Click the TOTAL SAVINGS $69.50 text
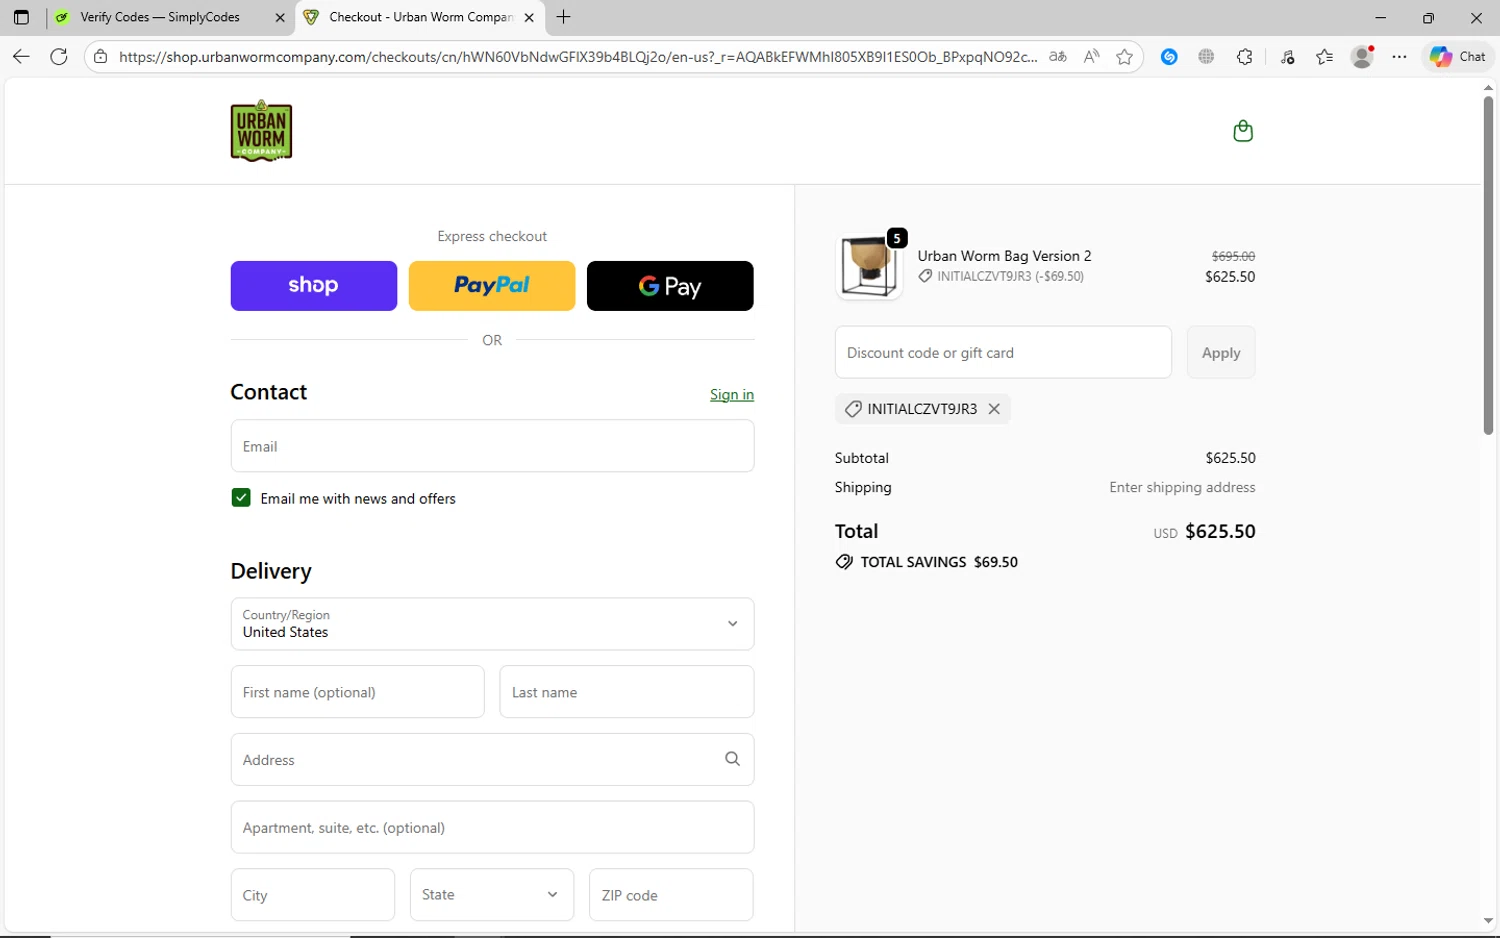Screen dimensions: 1500x938 click(939, 562)
